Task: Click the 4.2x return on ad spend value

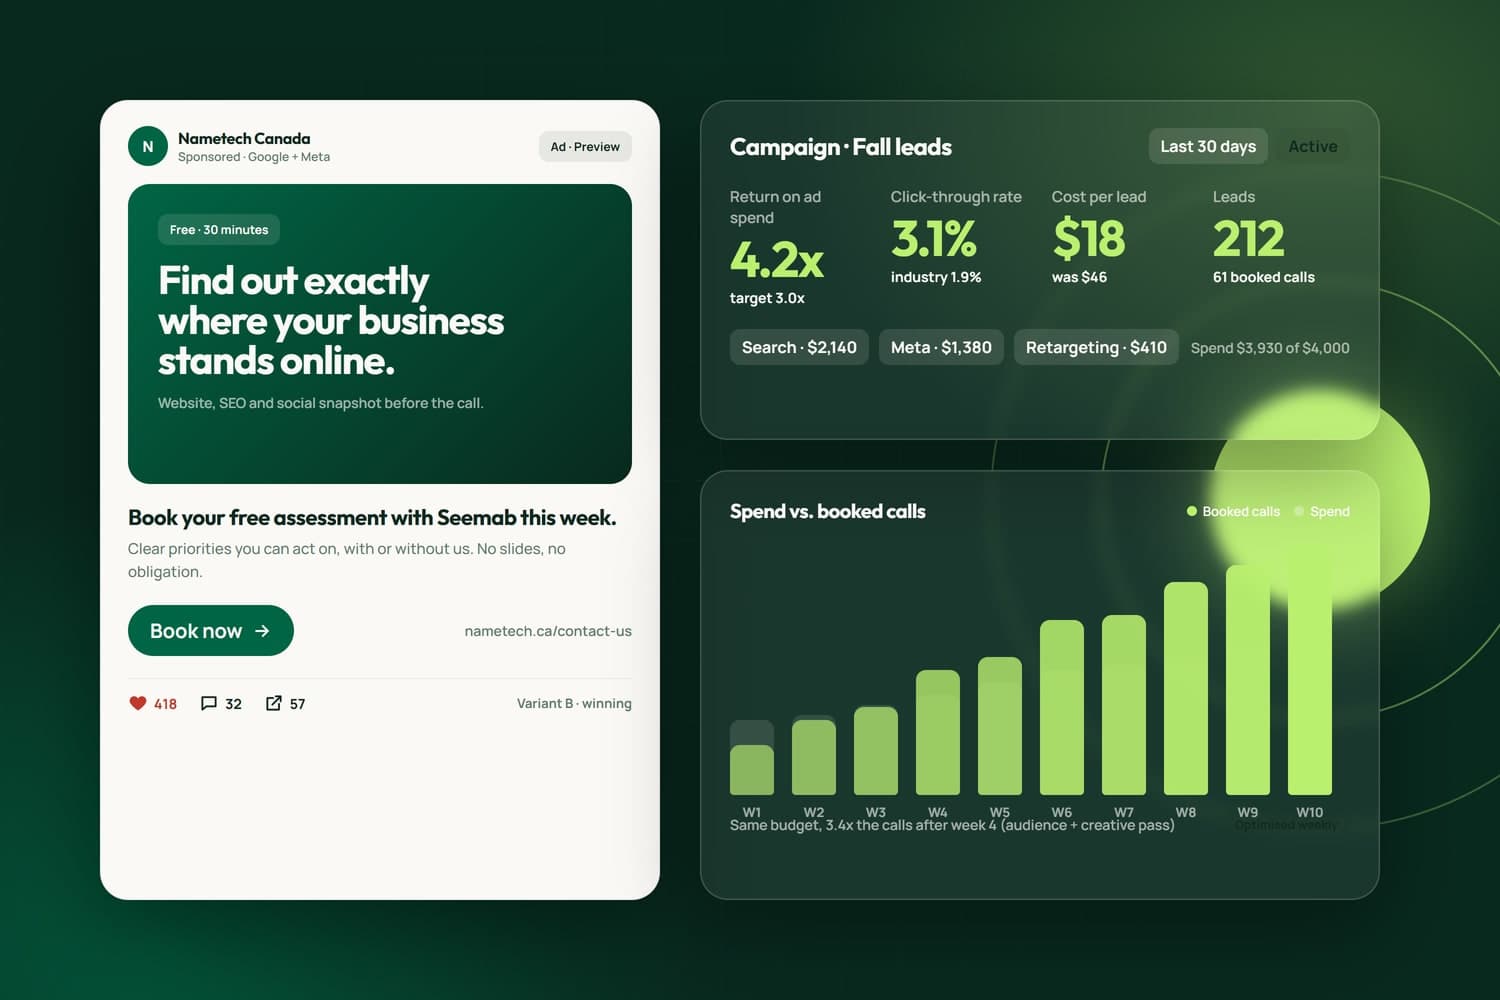Action: point(777,260)
